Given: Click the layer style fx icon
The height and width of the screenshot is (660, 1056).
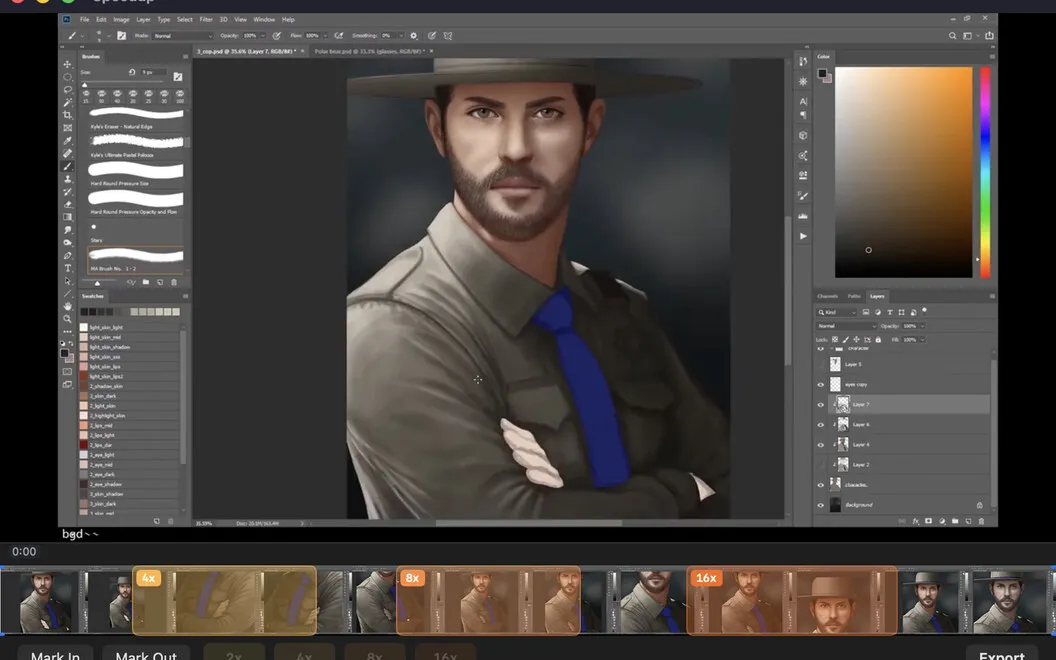Looking at the screenshot, I should click(x=916, y=521).
